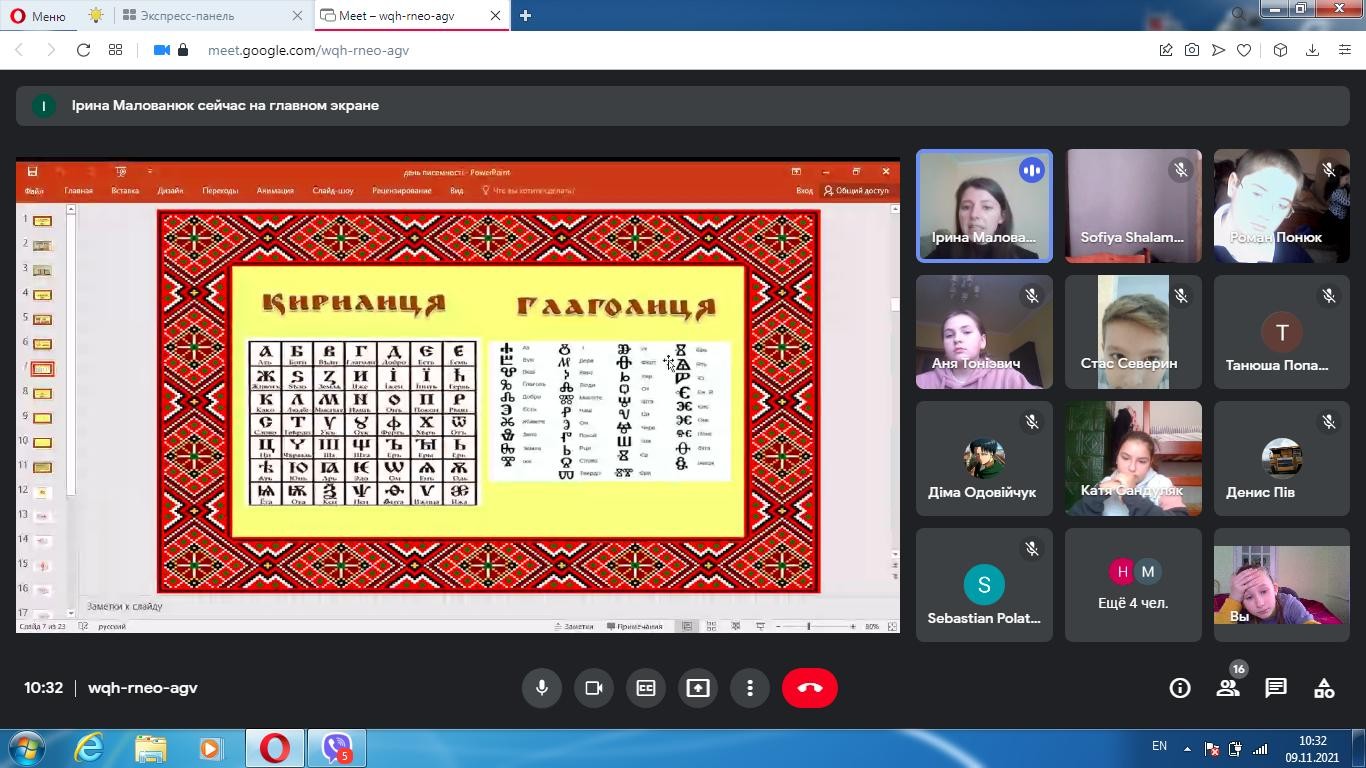
Task: Switch to Meet – wqh-rneo-agv tab
Action: click(x=413, y=16)
